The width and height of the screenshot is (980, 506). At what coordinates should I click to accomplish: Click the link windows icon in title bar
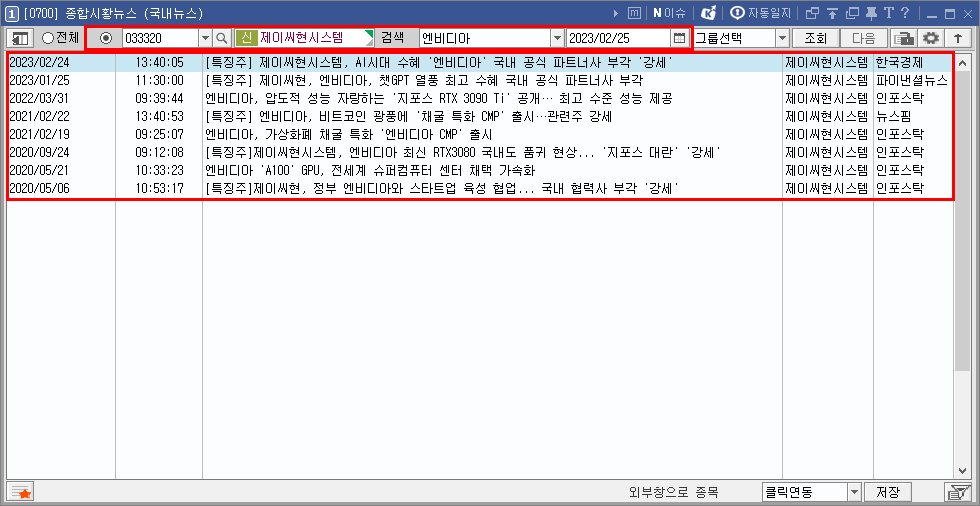812,13
